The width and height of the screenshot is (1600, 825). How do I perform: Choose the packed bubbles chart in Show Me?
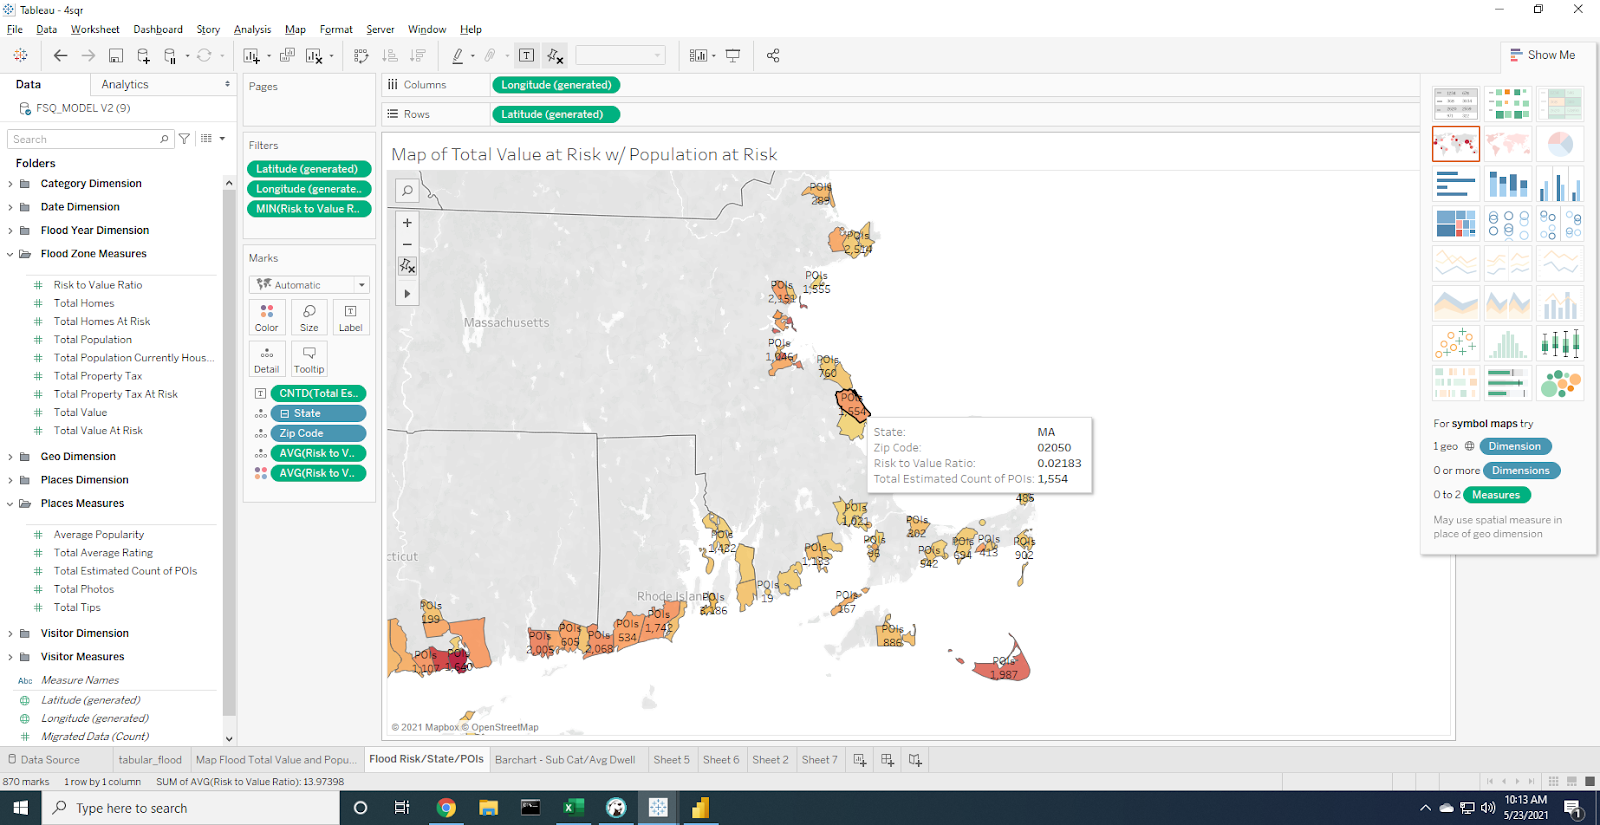pos(1560,382)
